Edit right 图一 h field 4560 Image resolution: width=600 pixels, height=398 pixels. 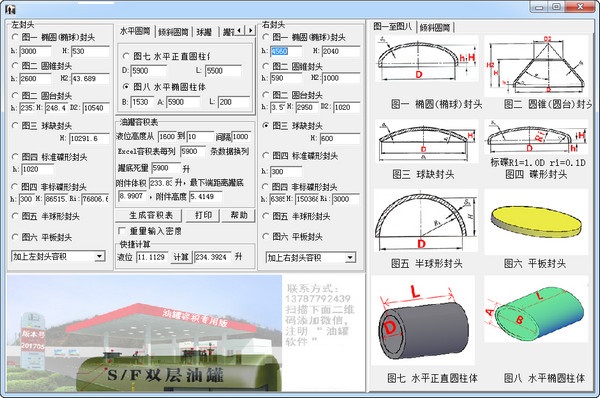tap(286, 51)
